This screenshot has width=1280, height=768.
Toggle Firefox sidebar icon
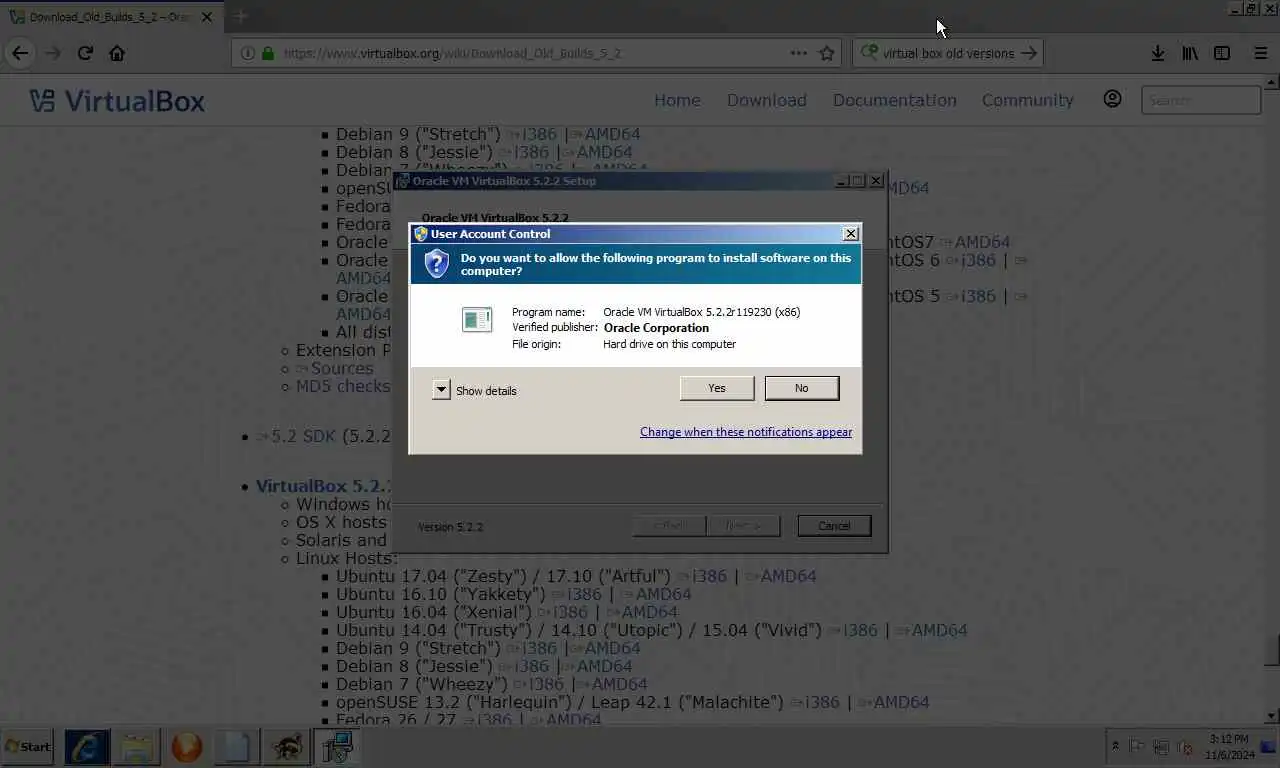pyautogui.click(x=1222, y=53)
